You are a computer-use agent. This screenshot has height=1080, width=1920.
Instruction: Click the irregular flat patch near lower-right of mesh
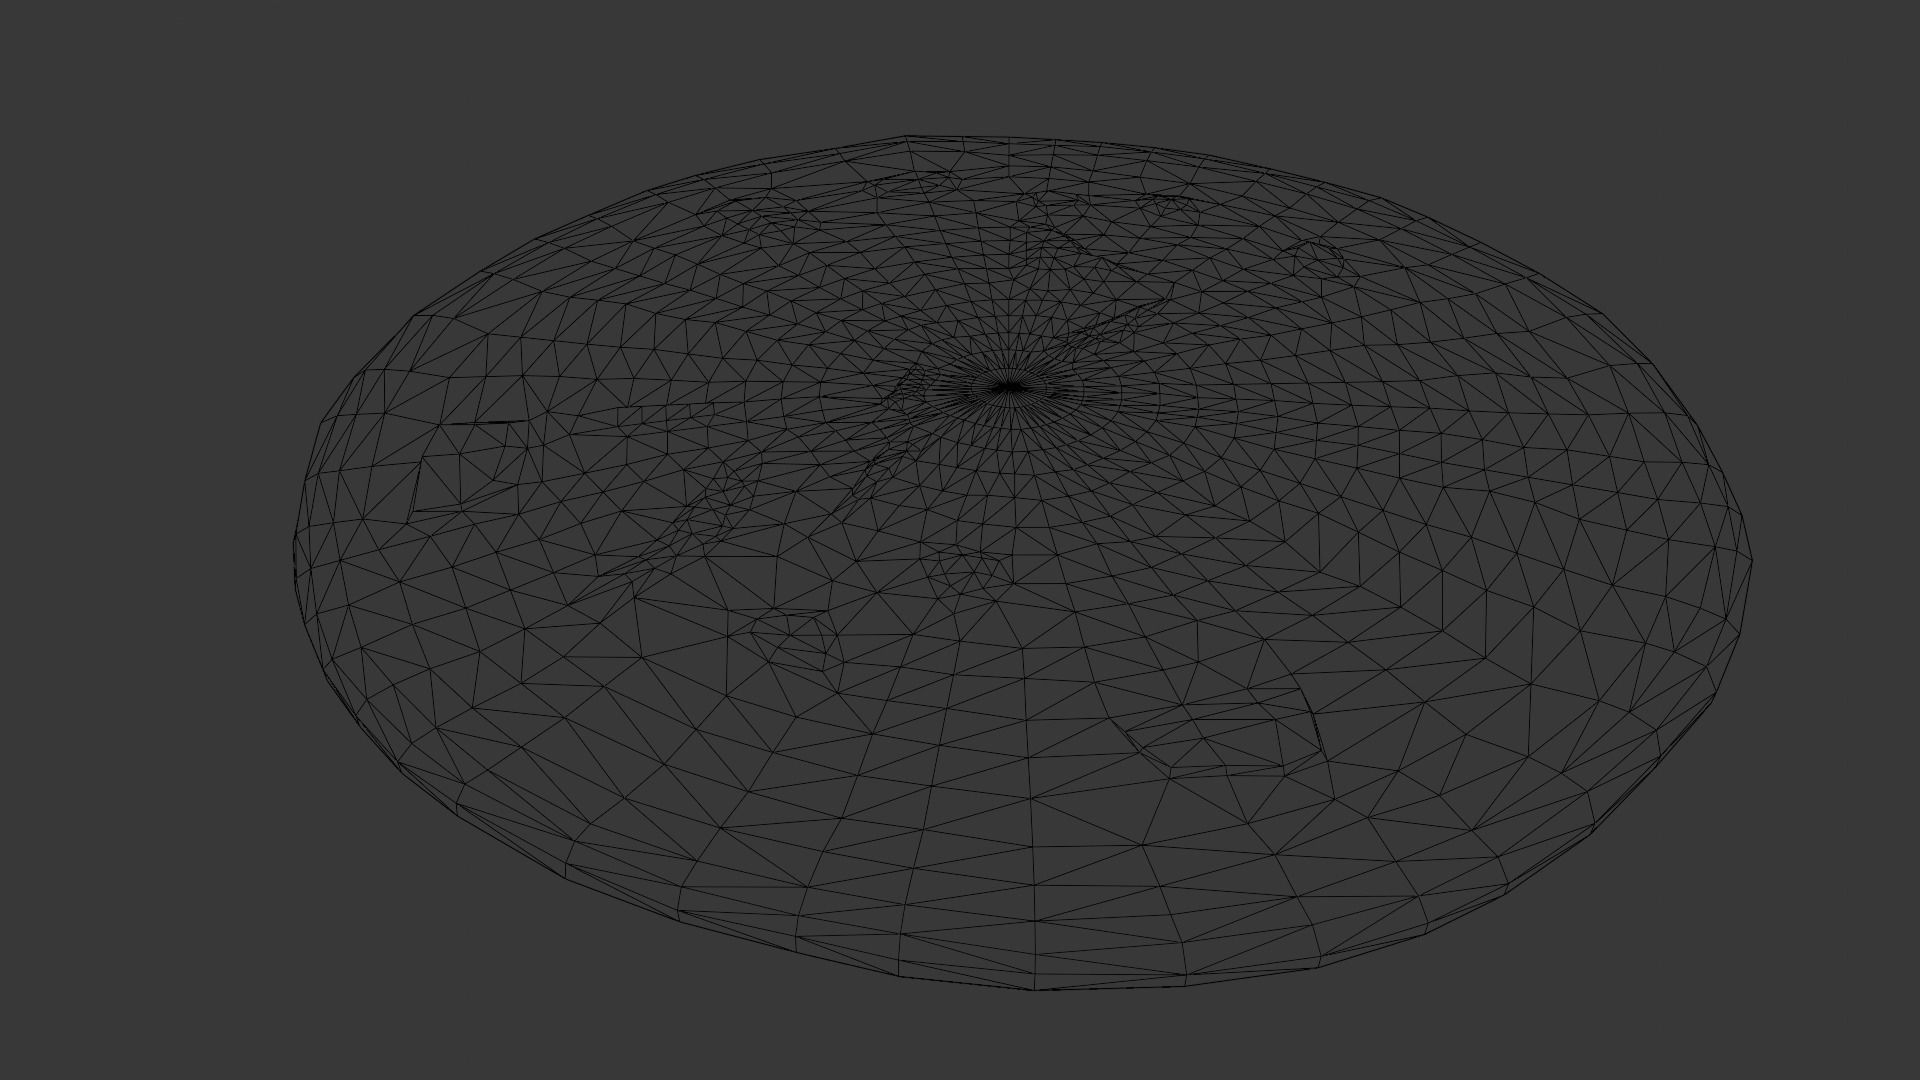point(1225,735)
